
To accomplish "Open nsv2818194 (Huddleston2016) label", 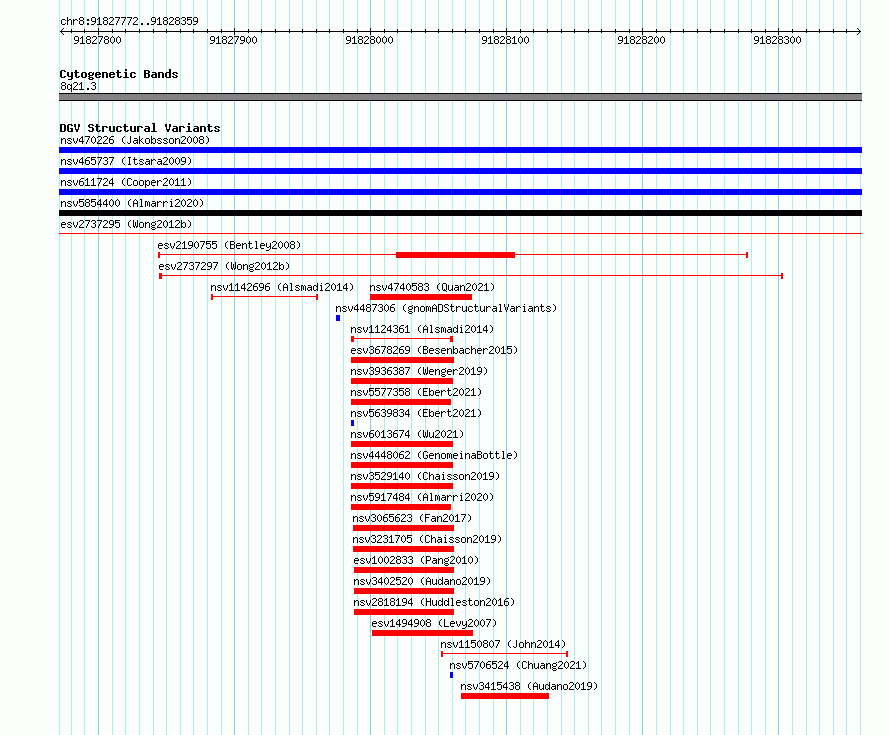I will click(x=434, y=602).
